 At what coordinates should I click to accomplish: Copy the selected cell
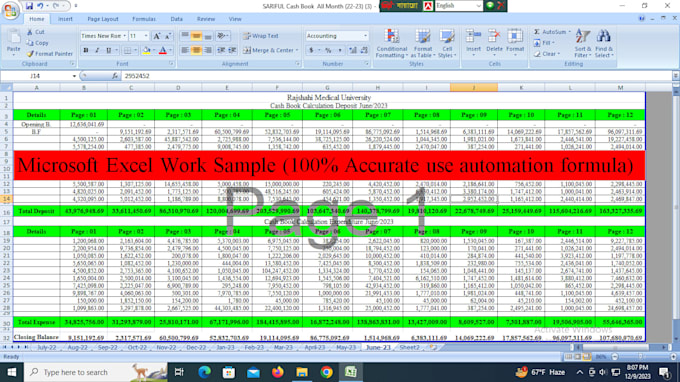pos(38,43)
